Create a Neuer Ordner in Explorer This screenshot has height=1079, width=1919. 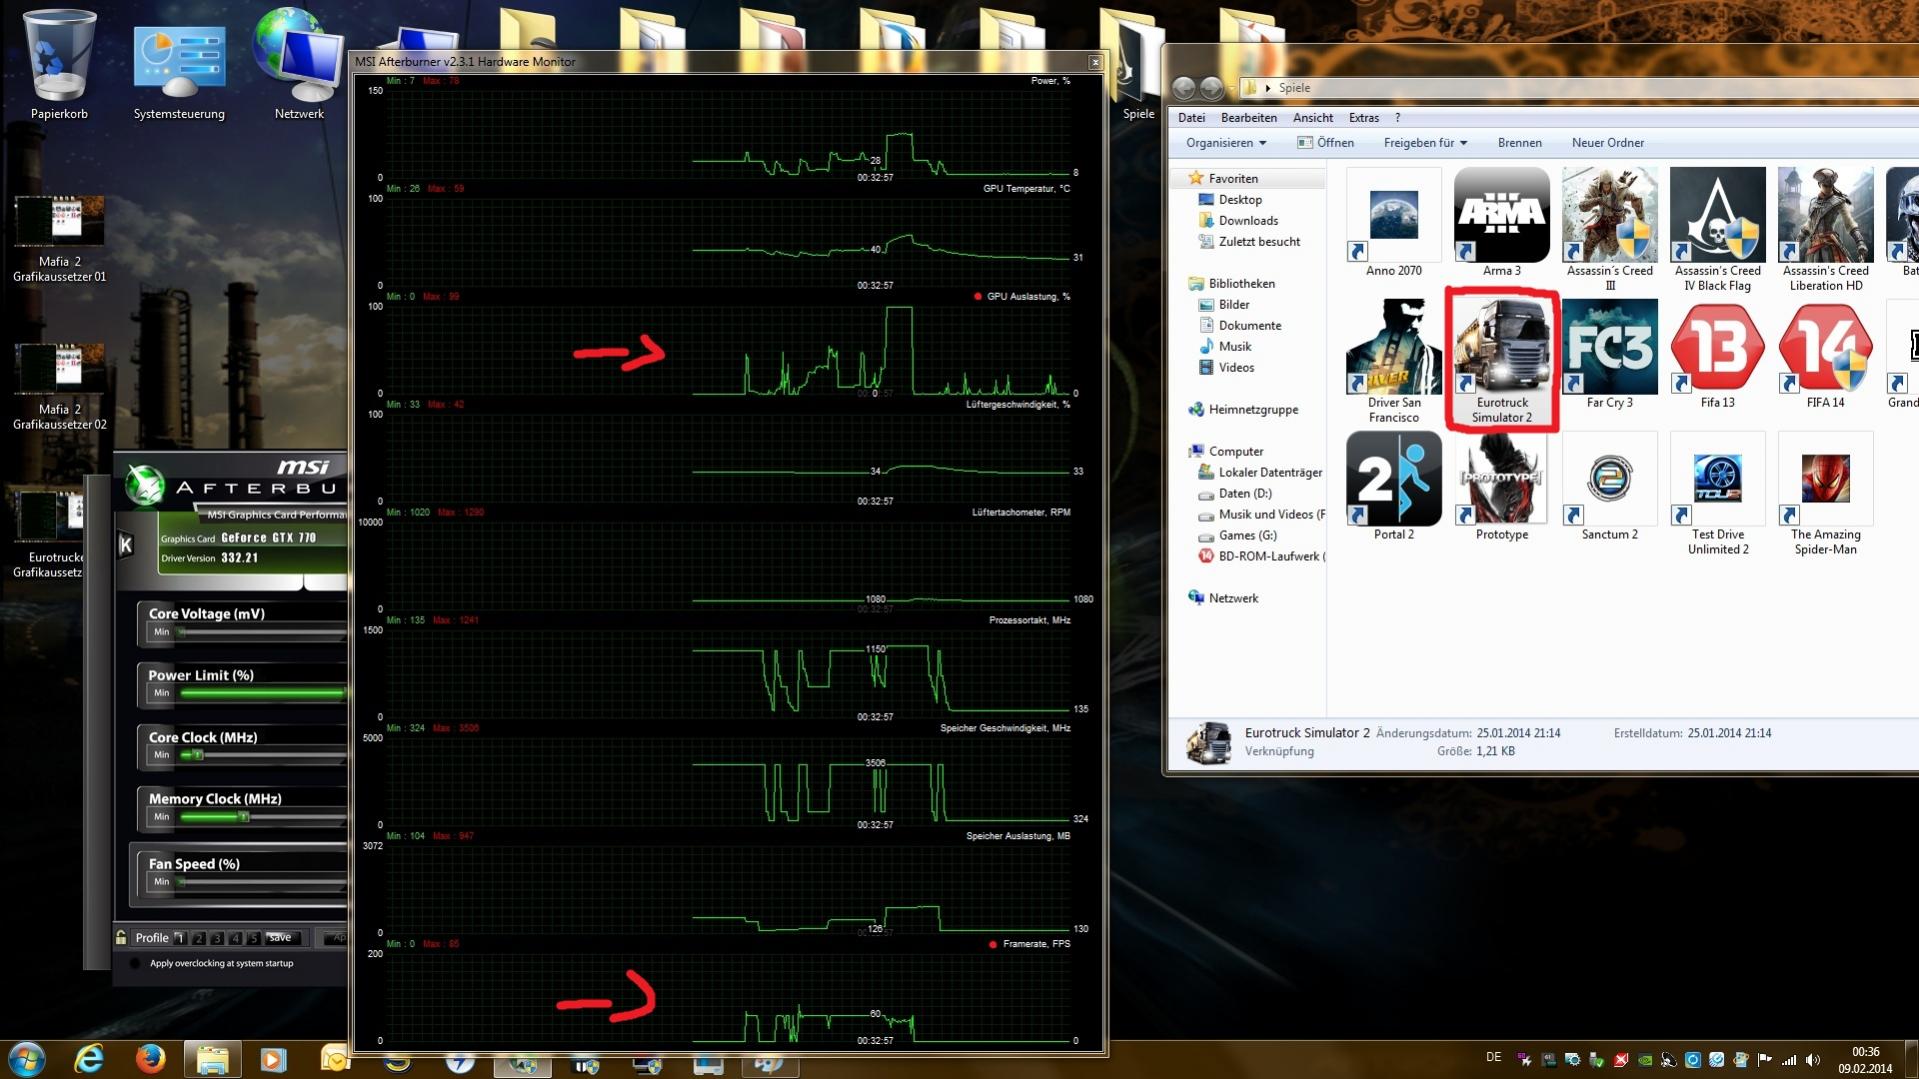tap(1607, 143)
